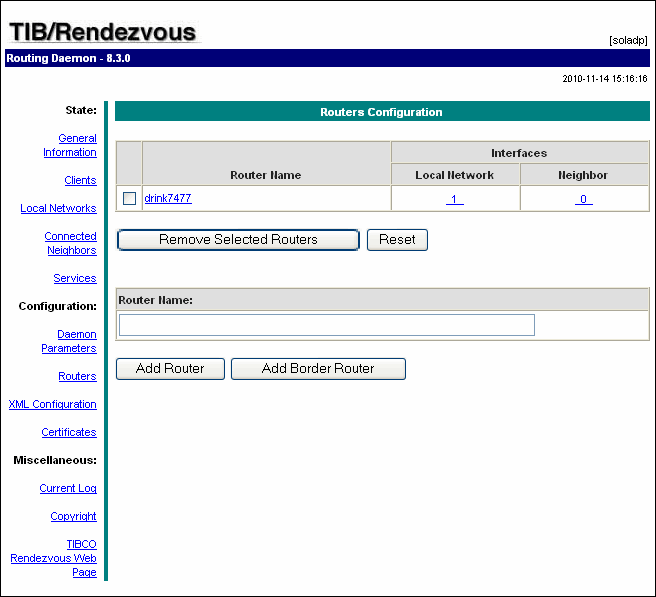
Task: Open Neighbor interface count 0
Action: click(x=584, y=199)
